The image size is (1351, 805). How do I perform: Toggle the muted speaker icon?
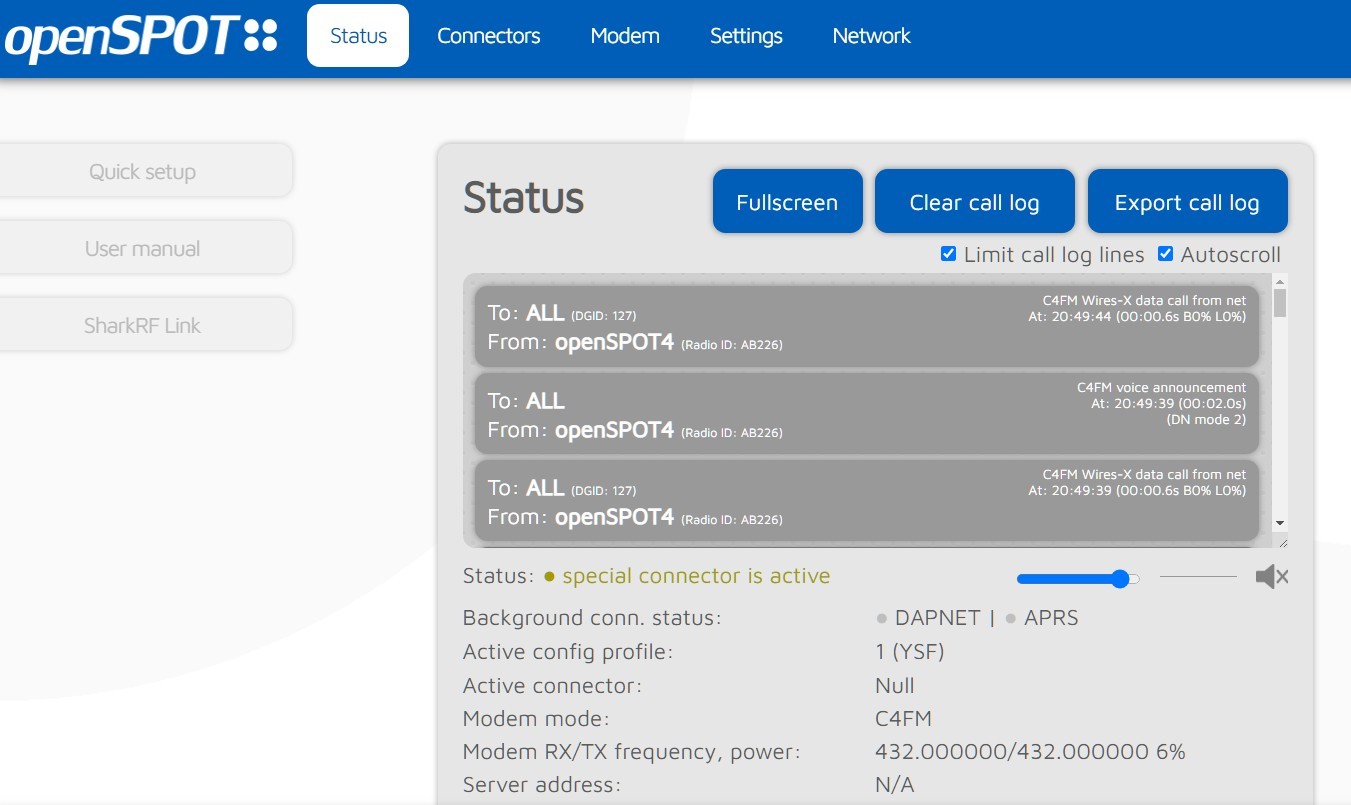[x=1271, y=577]
